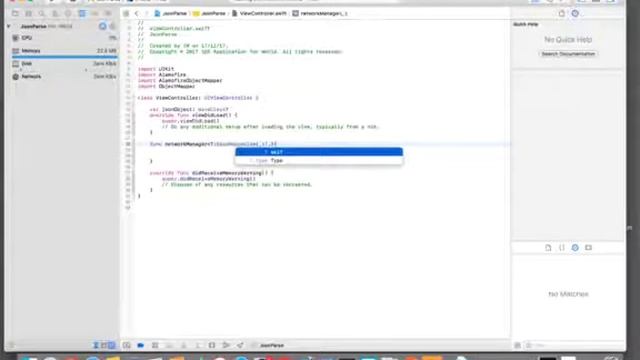Open the File inspector tab icon
The width and height of the screenshot is (640, 360).
pos(562,13)
